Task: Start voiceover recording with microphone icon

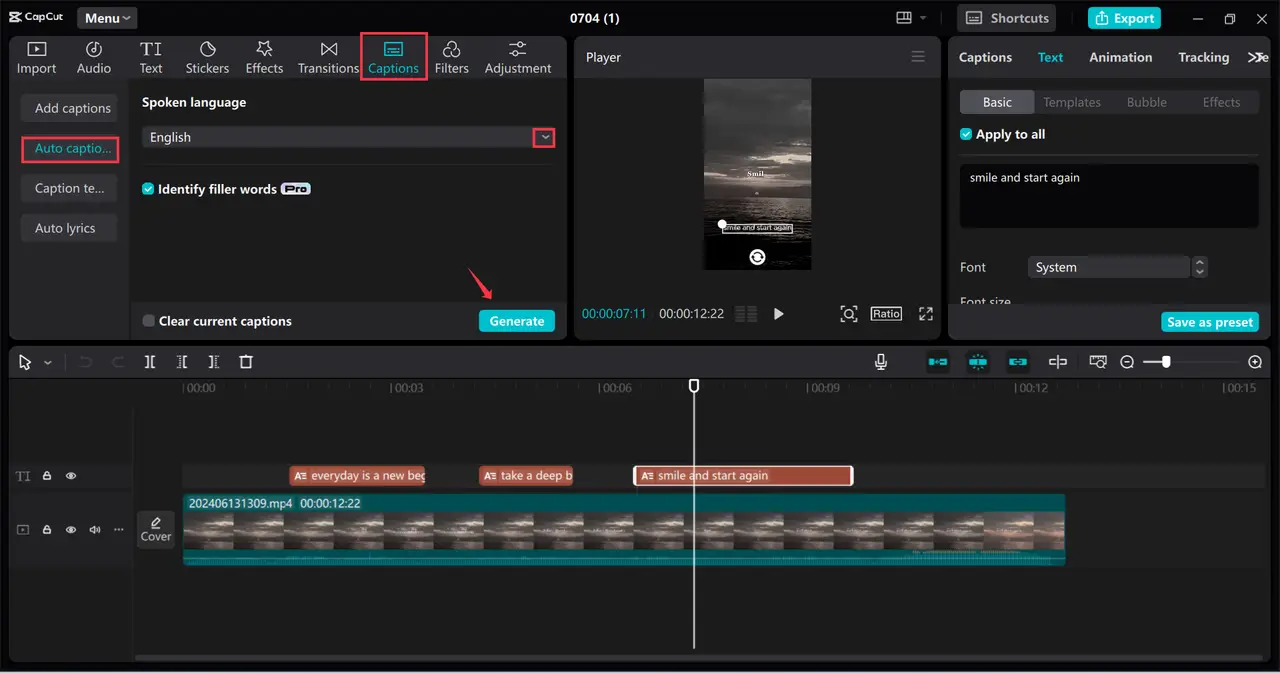Action: [881, 362]
